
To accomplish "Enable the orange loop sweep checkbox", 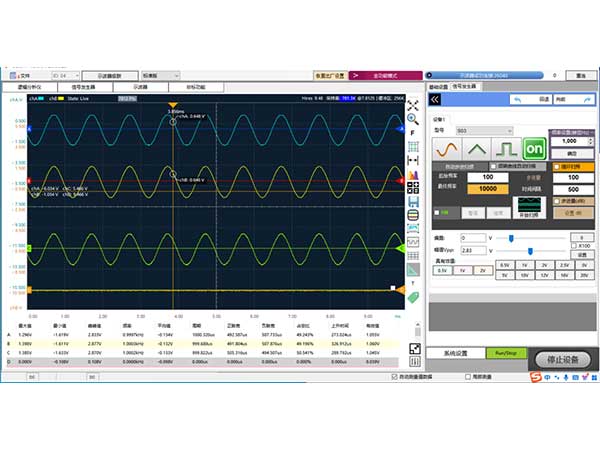I will [x=557, y=167].
